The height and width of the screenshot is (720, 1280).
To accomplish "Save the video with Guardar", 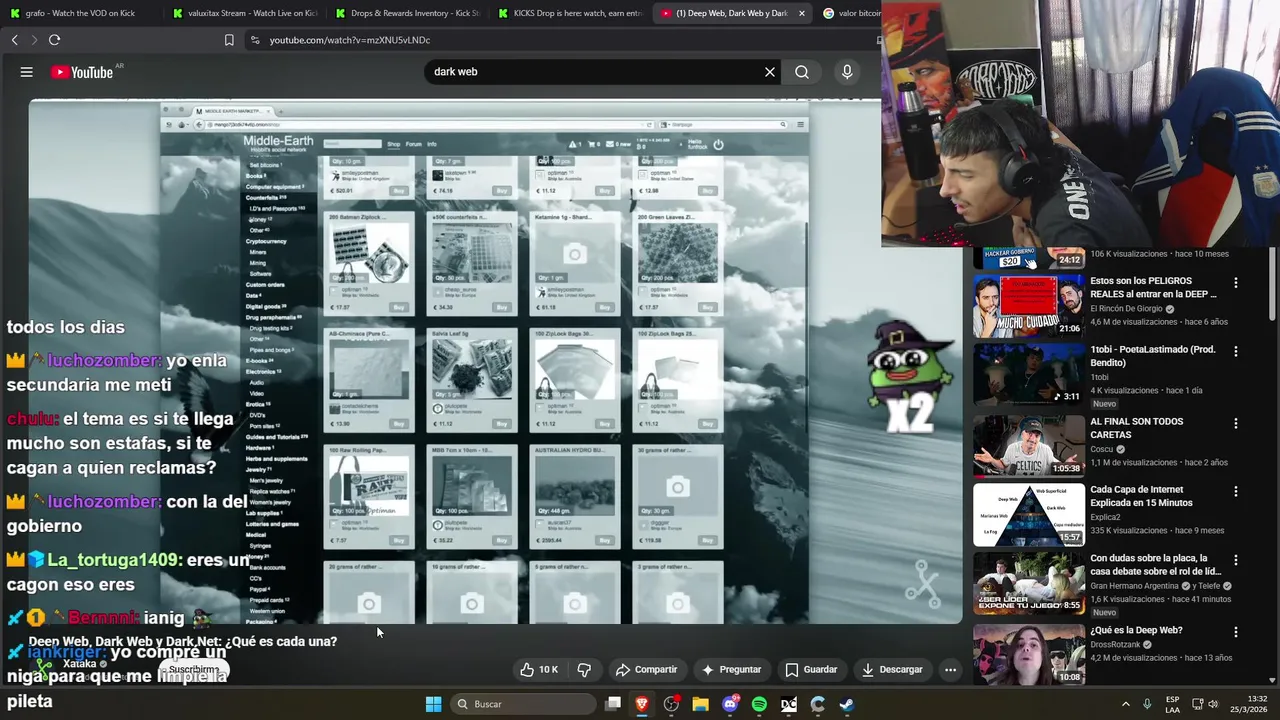I will pos(811,670).
